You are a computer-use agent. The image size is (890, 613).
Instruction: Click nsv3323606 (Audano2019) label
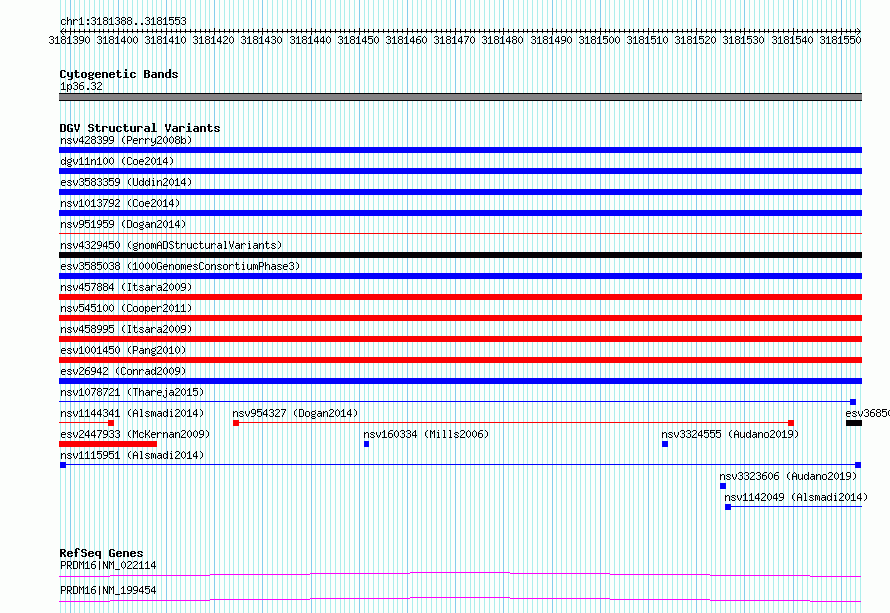pos(788,476)
